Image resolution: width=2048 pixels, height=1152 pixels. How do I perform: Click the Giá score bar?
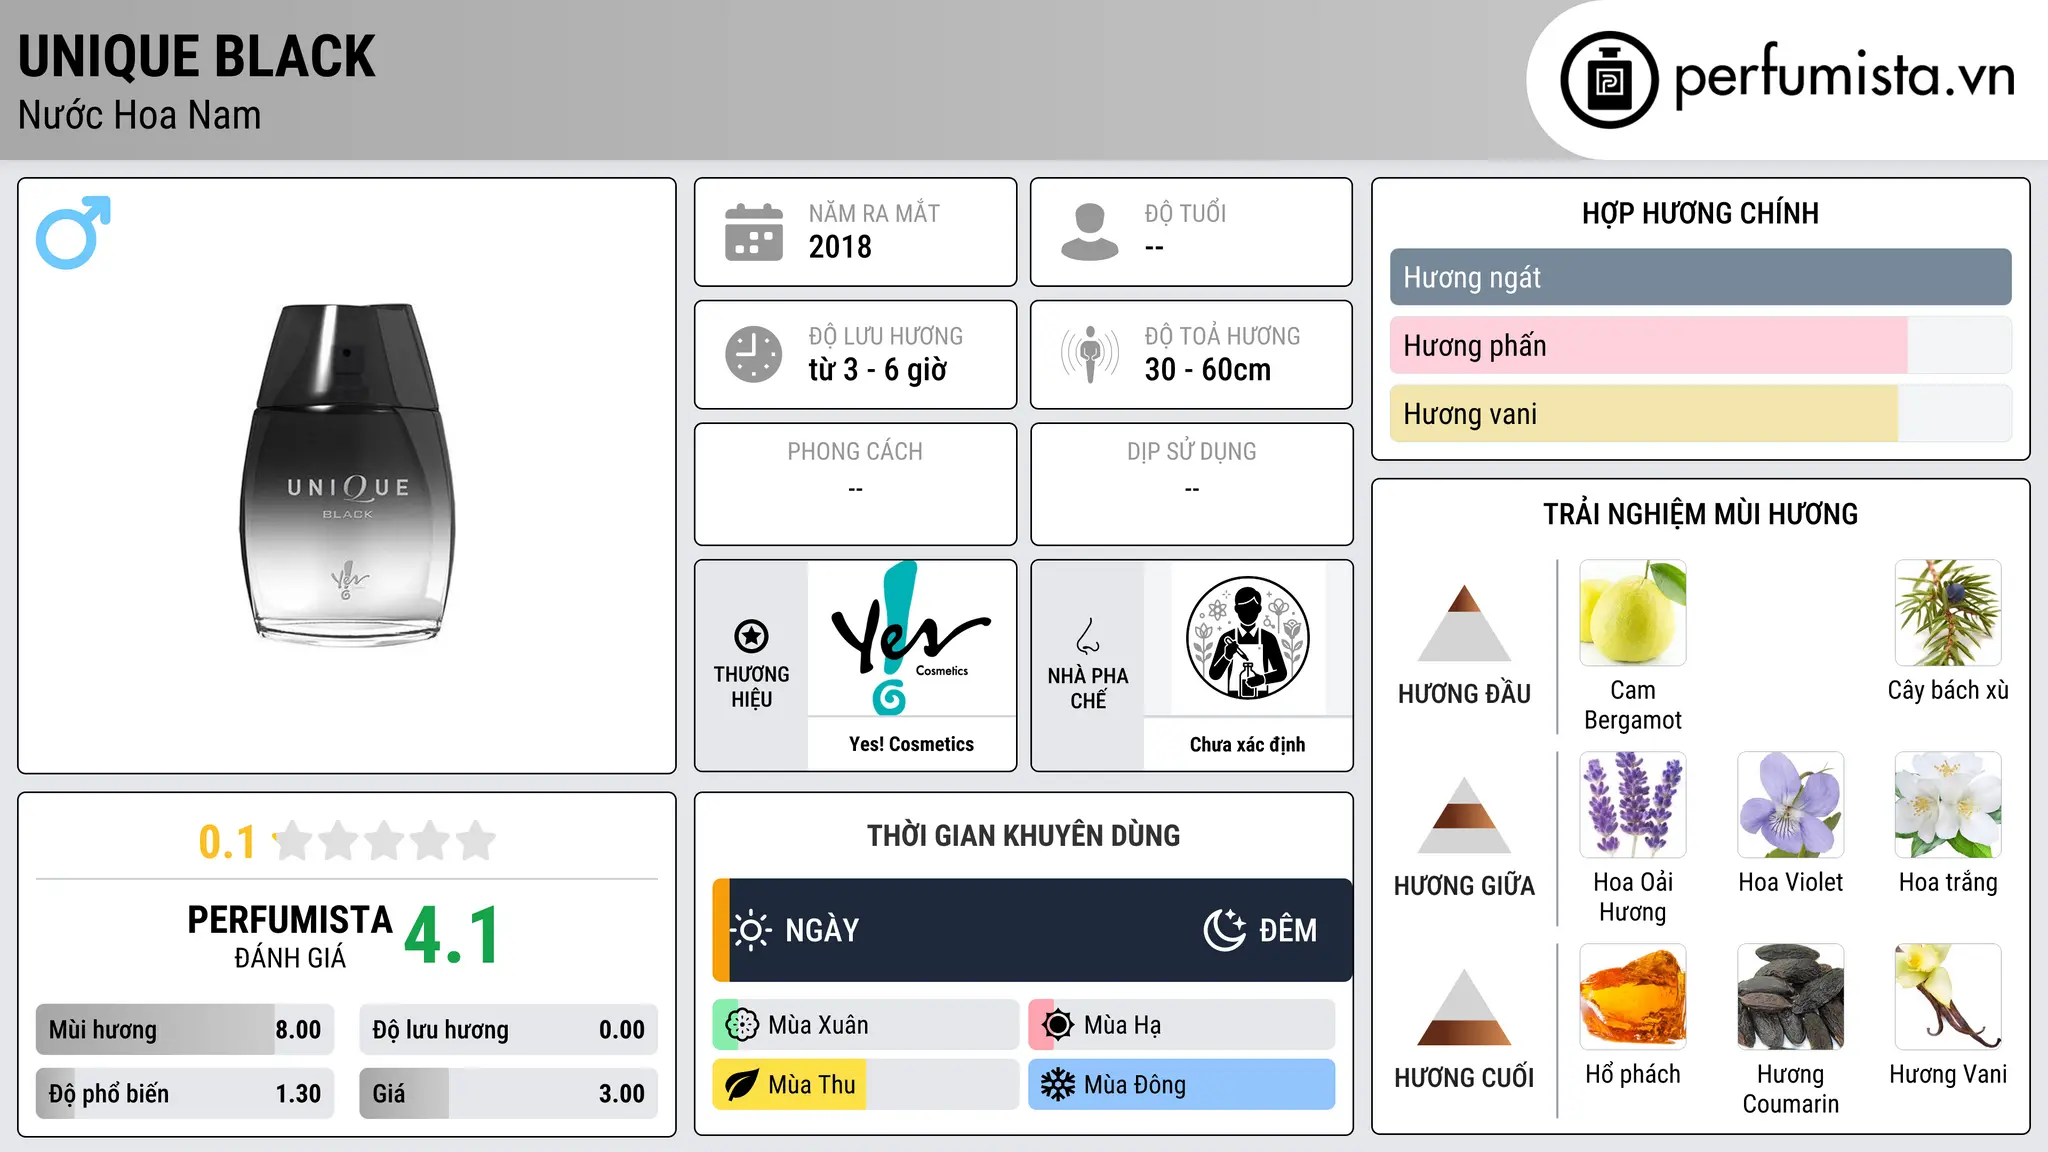click(509, 1093)
